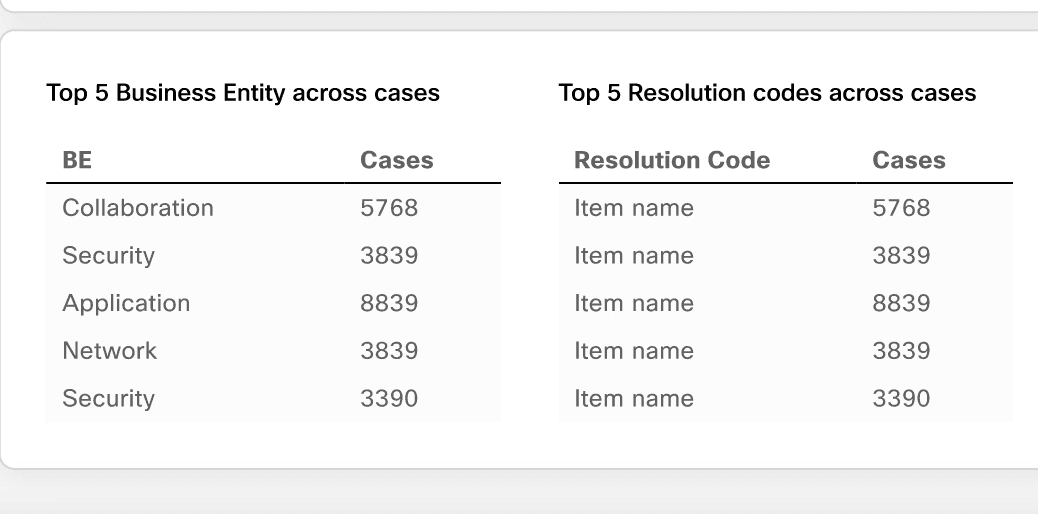1038x514 pixels.
Task: Select the Item name with 8839 cases
Action: [x=786, y=303]
